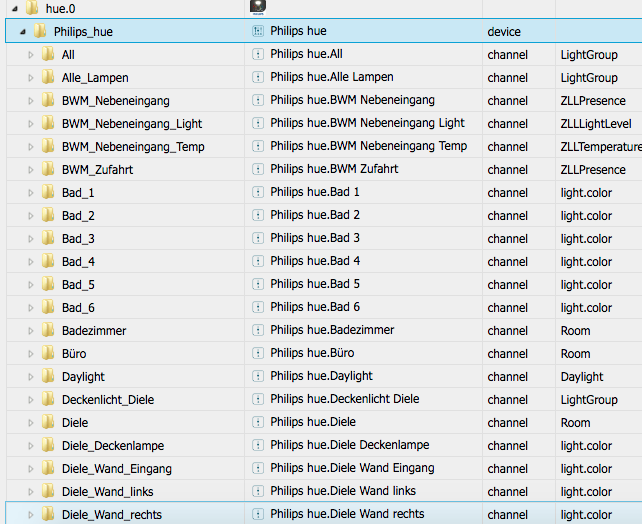Click channel icon beside Philips hue.Alle Lampen
Image resolution: width=642 pixels, height=524 pixels.
(258, 77)
